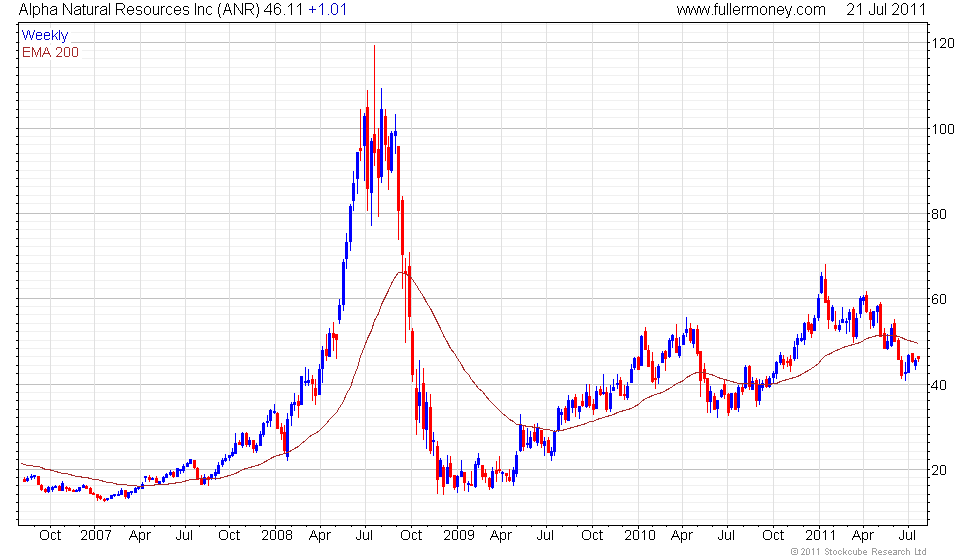Click the chart title 'Alpha Natural Resources Inc (ANR)'
This screenshot has width=980, height=560.
point(139,9)
